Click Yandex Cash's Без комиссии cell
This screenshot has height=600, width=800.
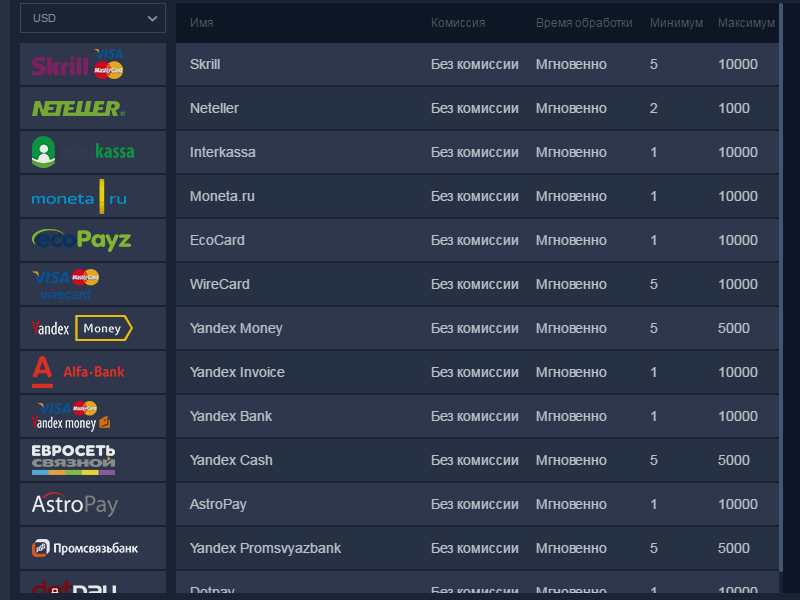(x=474, y=460)
